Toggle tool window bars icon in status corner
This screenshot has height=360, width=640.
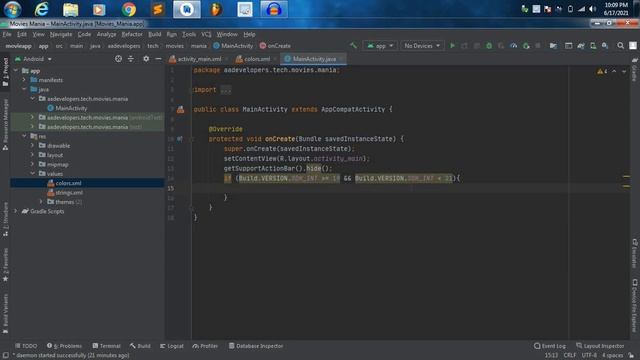[x=6, y=356]
